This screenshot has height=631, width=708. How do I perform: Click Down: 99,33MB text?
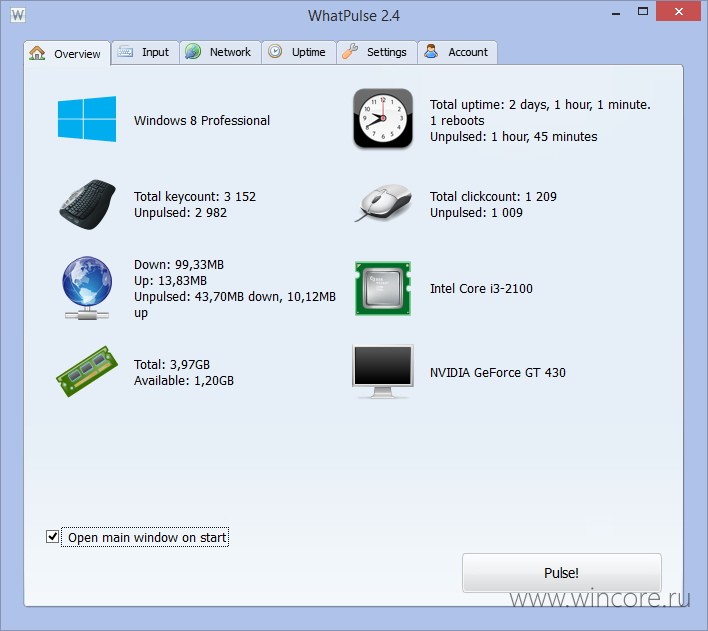click(179, 265)
